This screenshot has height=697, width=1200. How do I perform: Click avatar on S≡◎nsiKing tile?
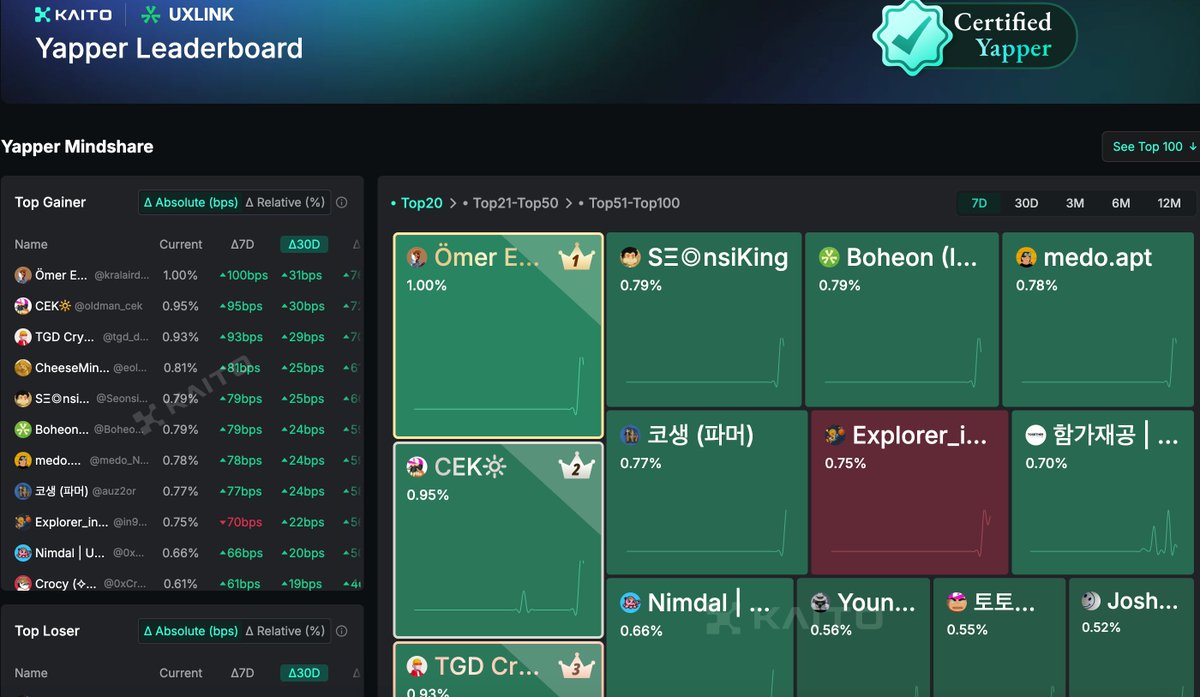pos(630,258)
